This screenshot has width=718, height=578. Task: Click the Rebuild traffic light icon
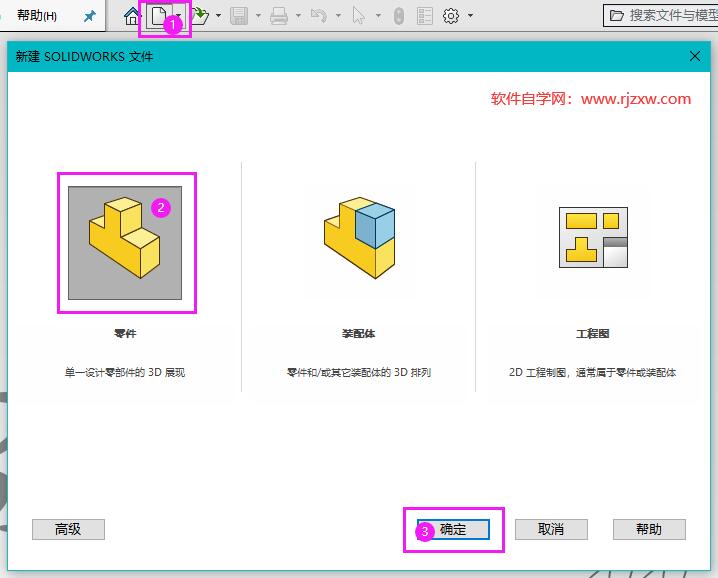(399, 16)
